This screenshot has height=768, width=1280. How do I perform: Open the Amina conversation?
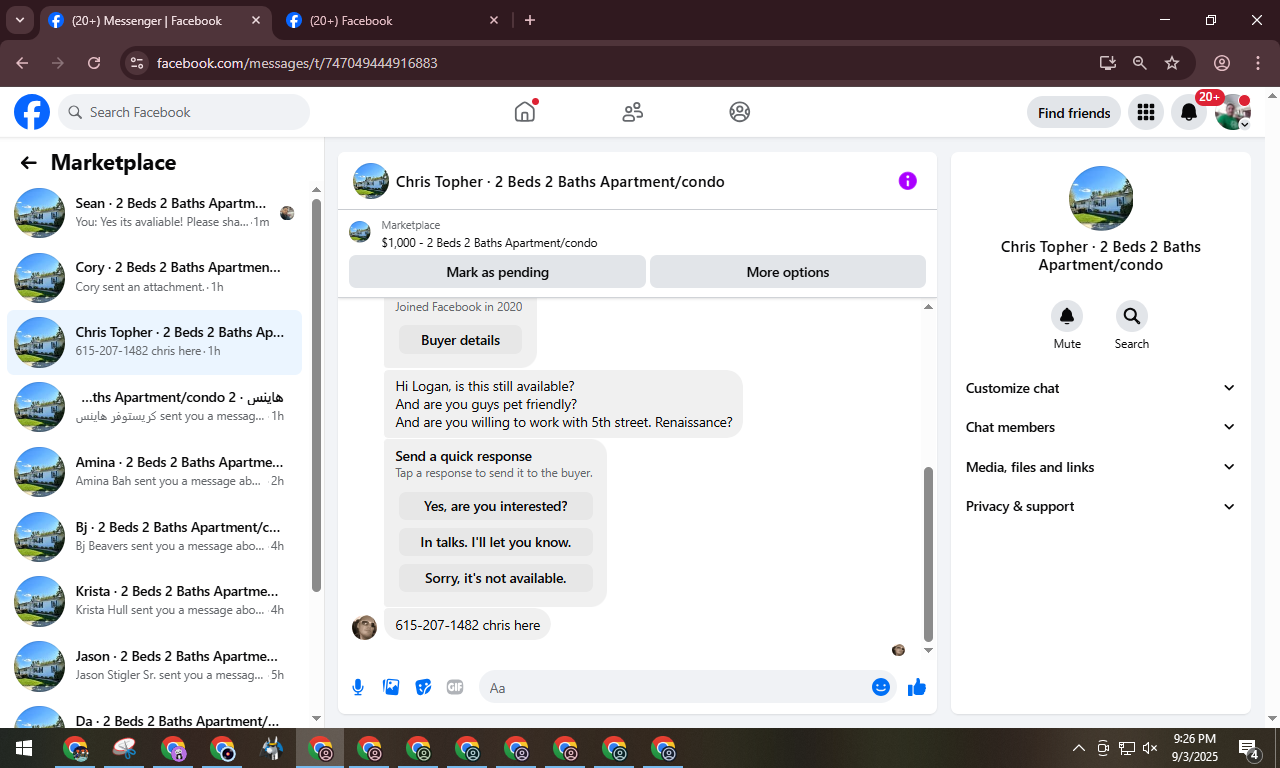click(155, 472)
